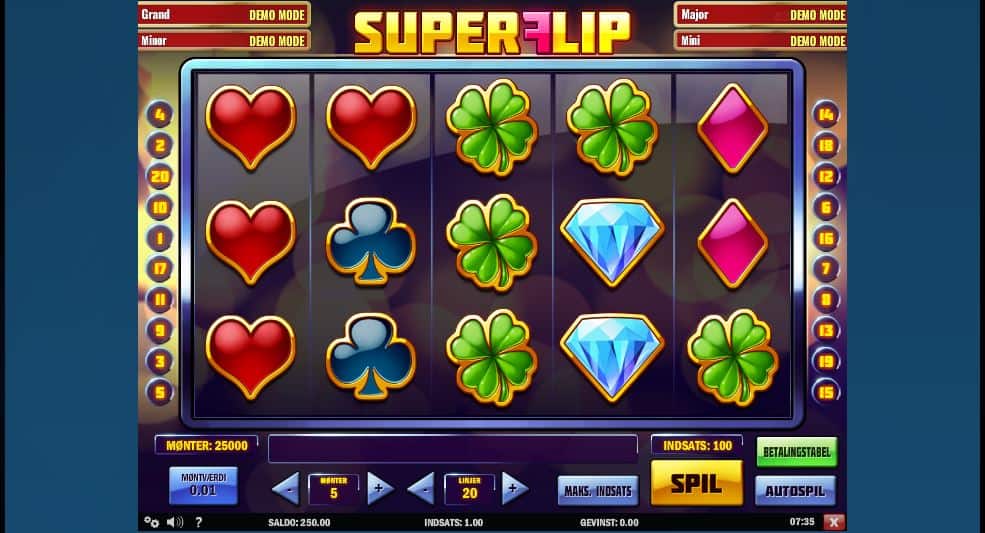
Task: Click the Major jackpot banner
Action: (x=761, y=14)
